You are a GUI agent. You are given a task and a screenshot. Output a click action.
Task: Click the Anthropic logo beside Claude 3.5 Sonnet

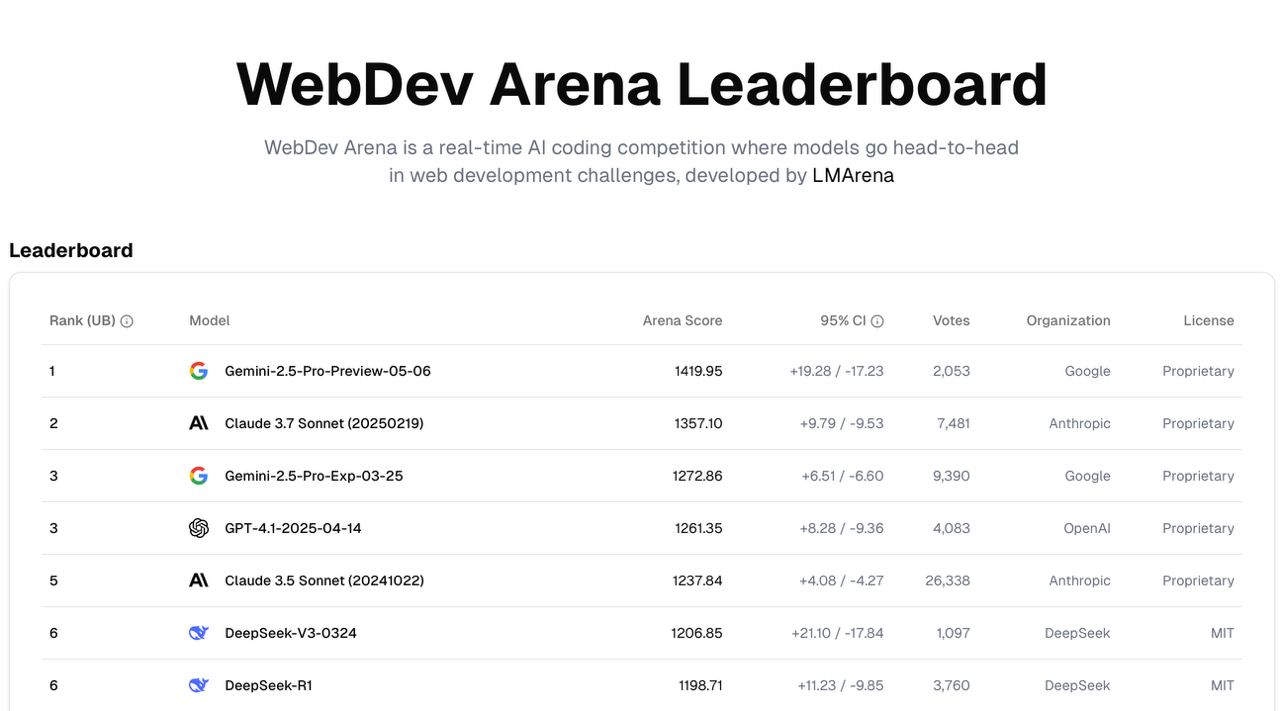199,580
